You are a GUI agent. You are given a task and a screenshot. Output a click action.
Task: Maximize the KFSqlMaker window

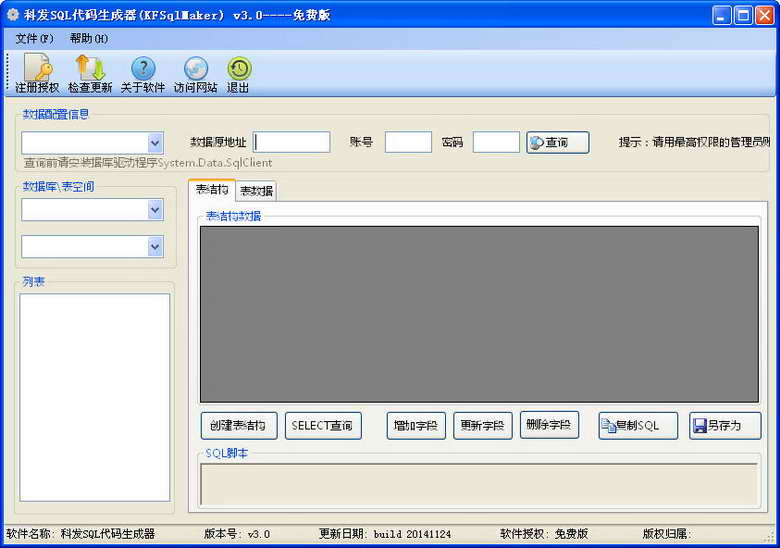click(x=743, y=15)
